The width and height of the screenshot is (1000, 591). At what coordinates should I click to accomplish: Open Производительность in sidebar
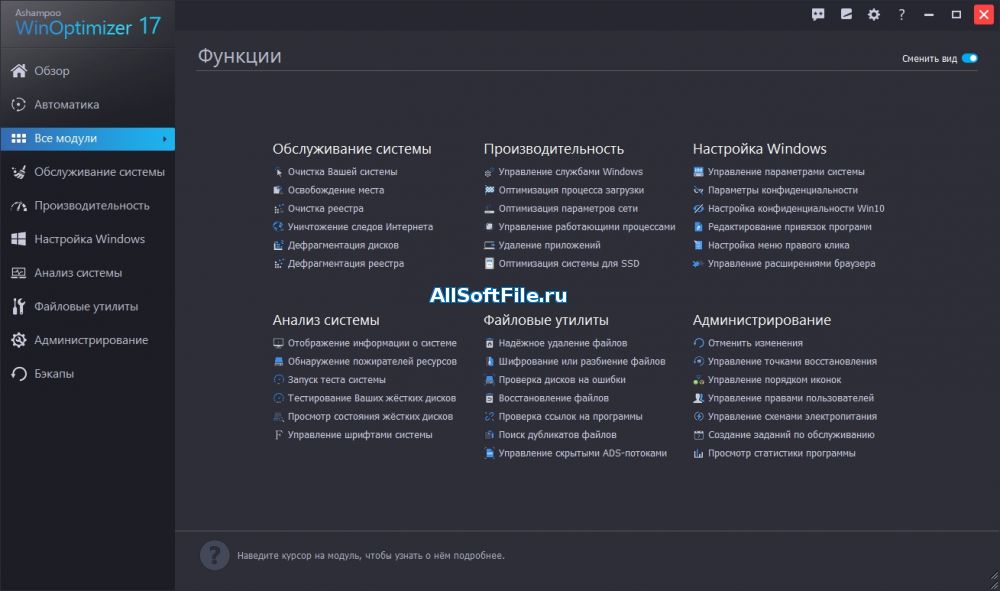88,206
